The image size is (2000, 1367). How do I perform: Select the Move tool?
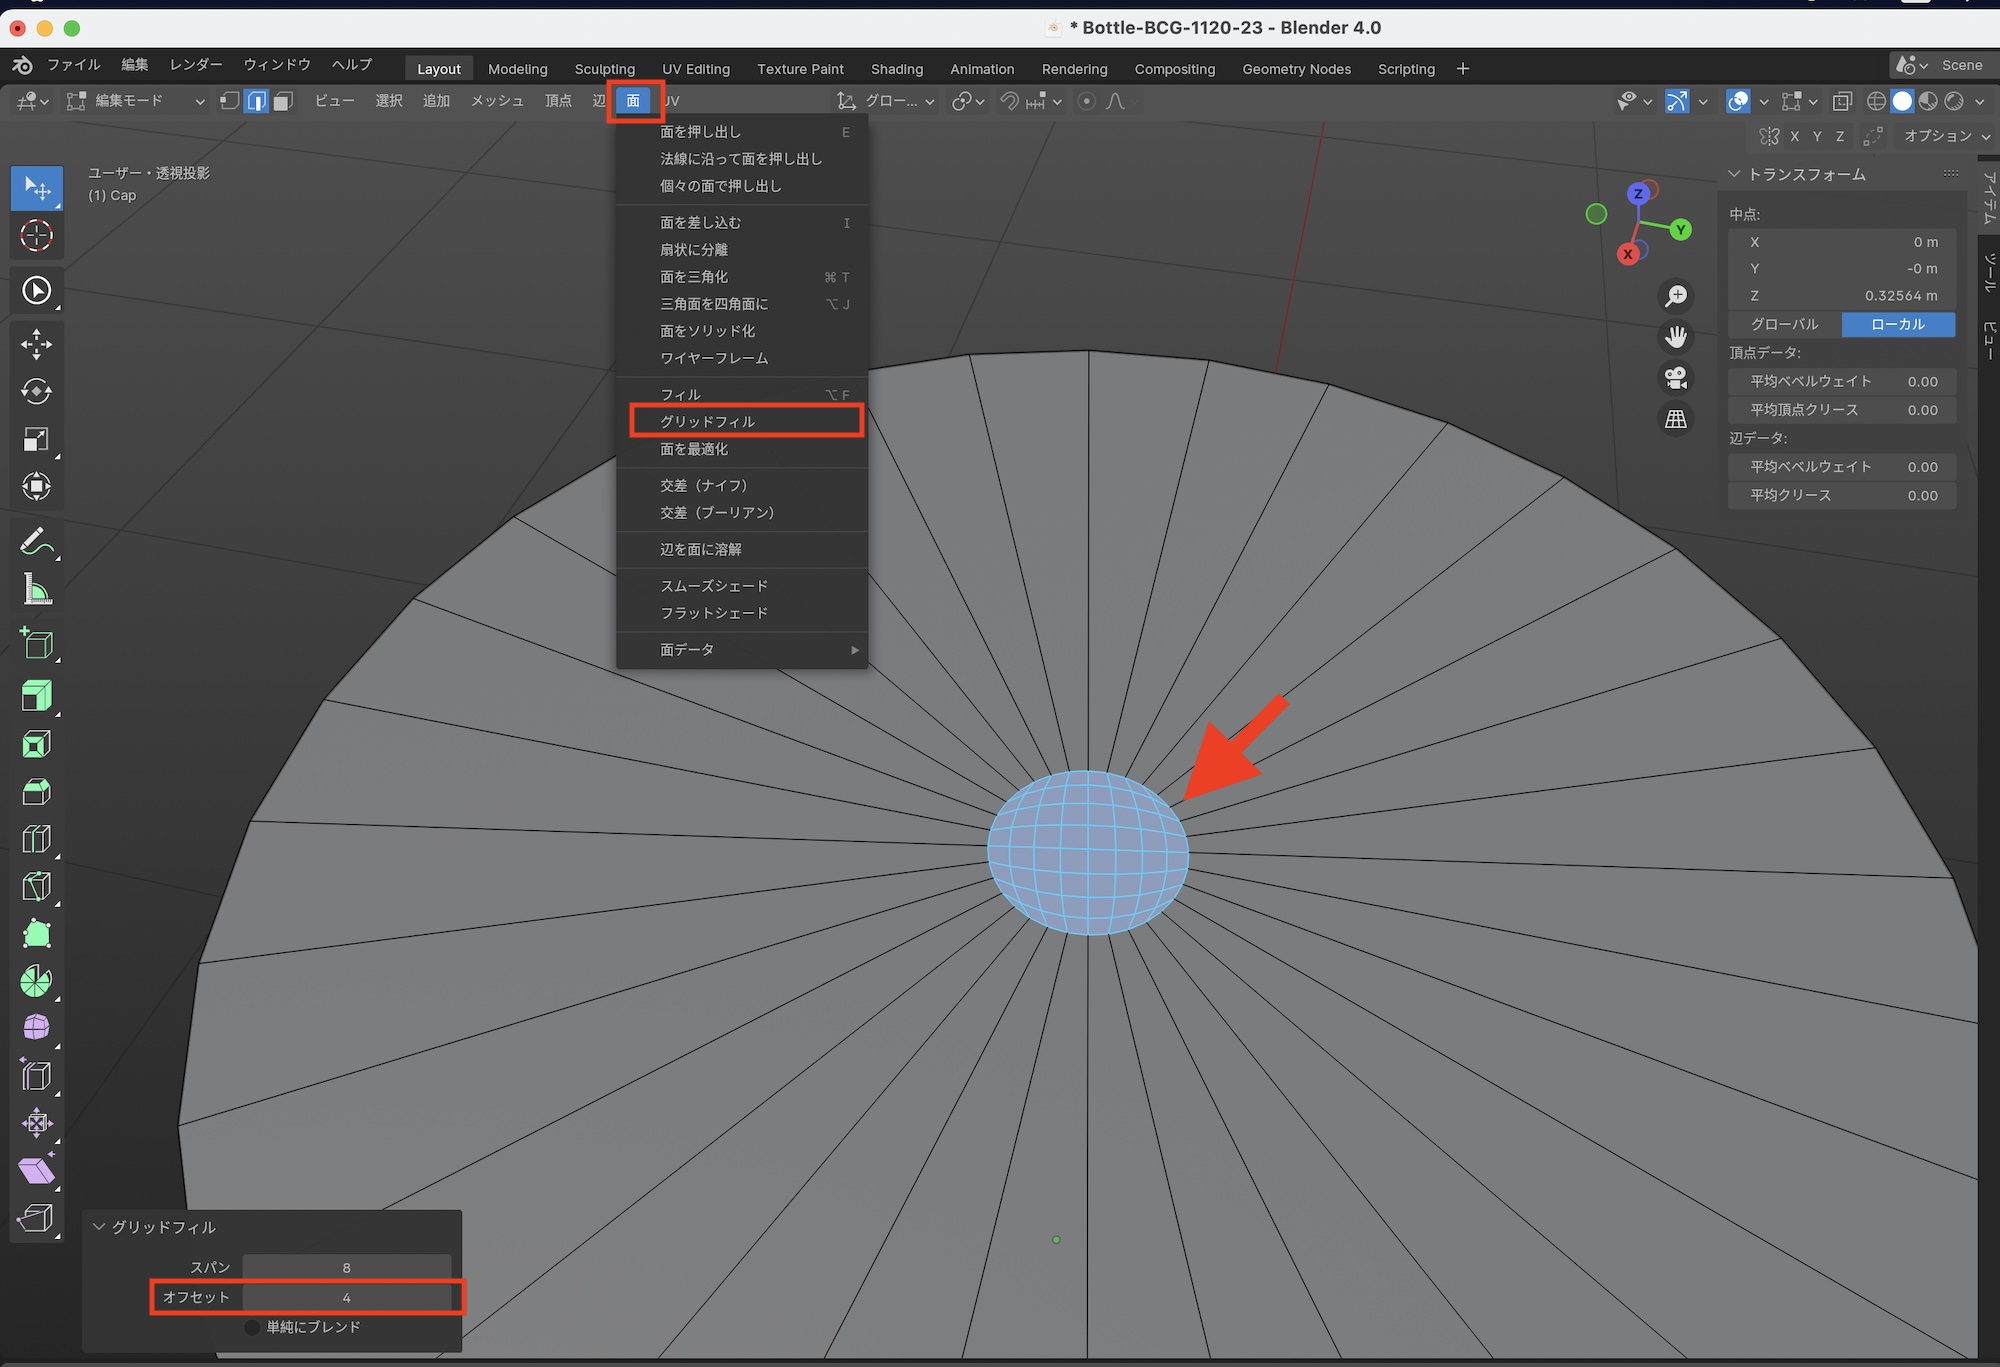(37, 344)
